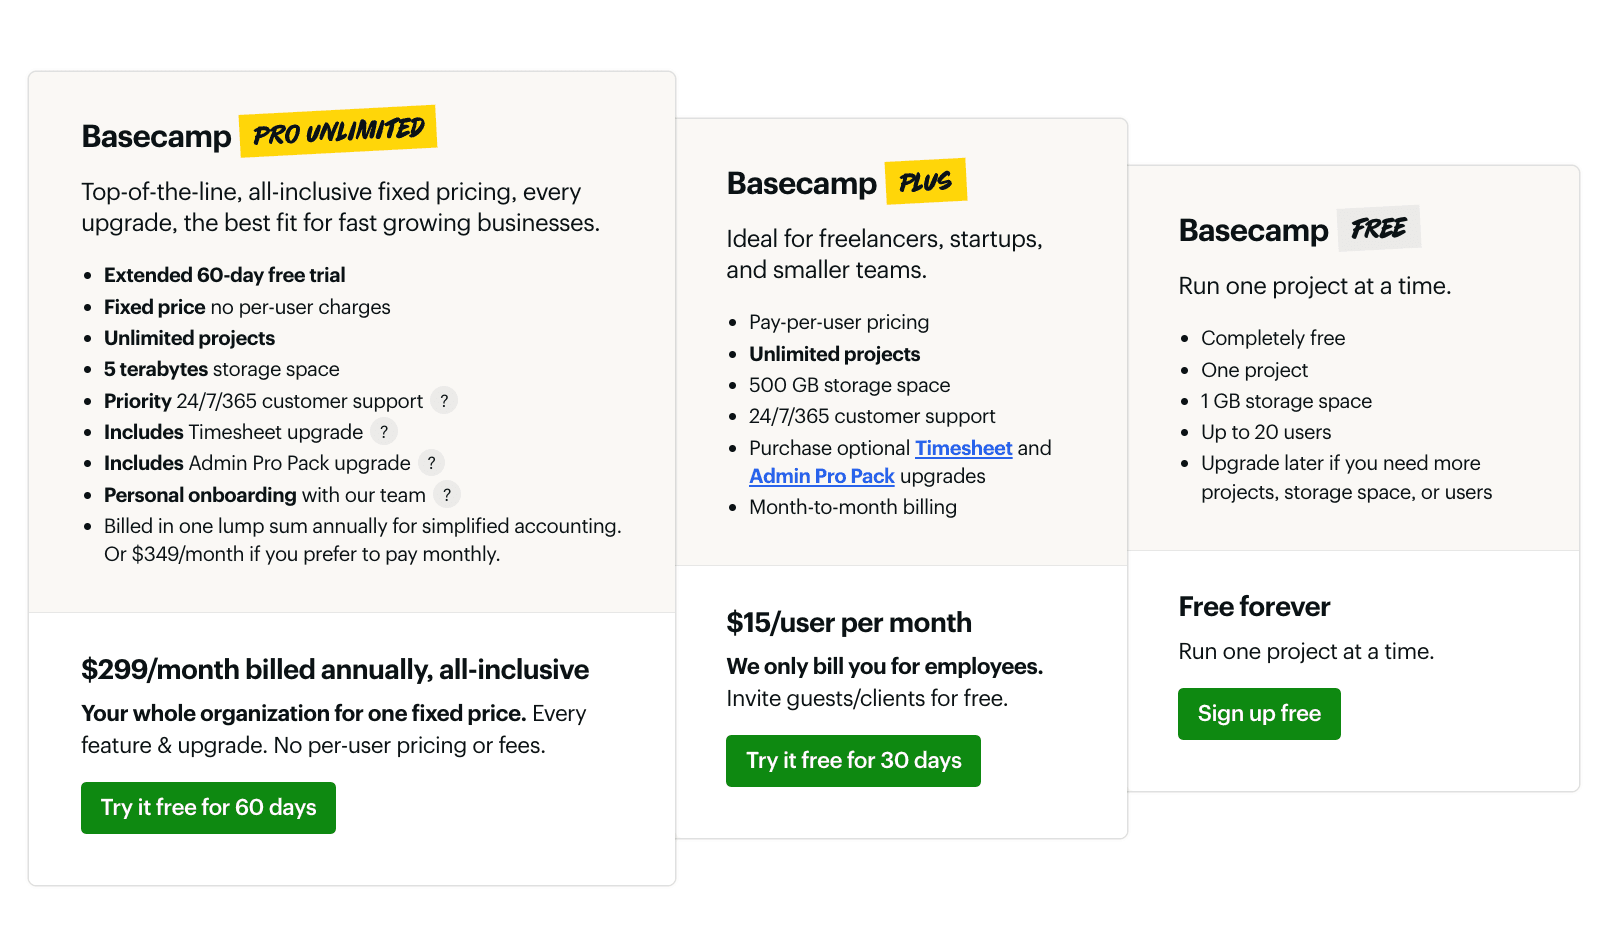Click the $15/user per month heading
This screenshot has height=936, width=1610.
click(849, 623)
